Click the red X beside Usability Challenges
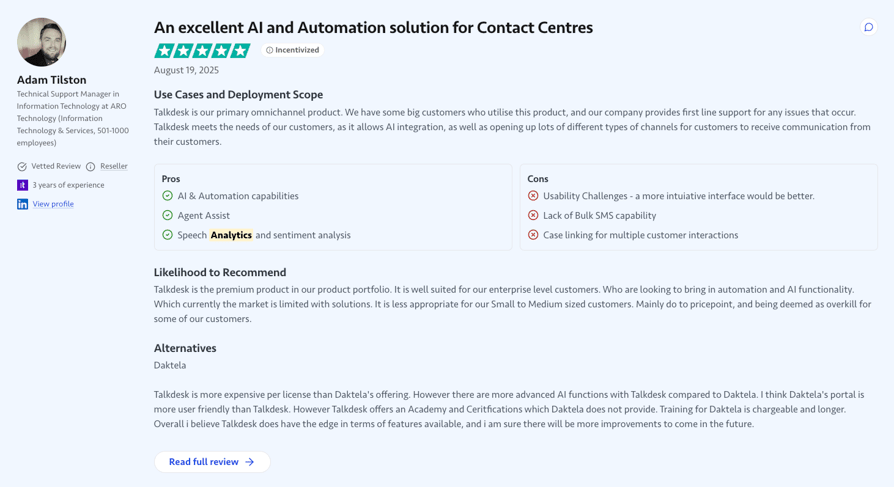Viewport: 894px width, 487px height. click(x=533, y=196)
